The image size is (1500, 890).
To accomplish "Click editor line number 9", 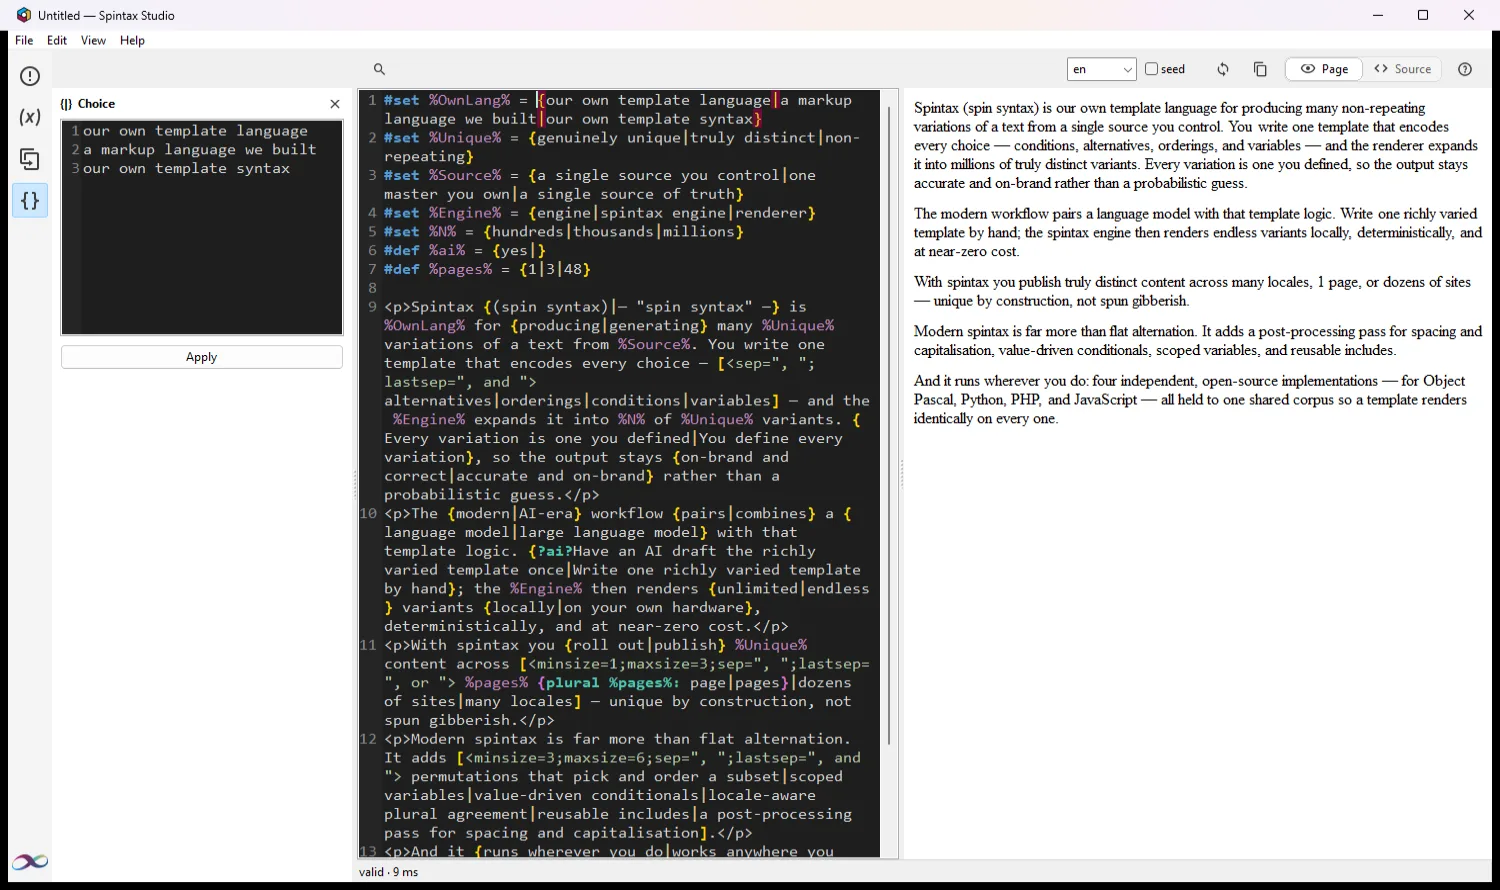I will 372,307.
